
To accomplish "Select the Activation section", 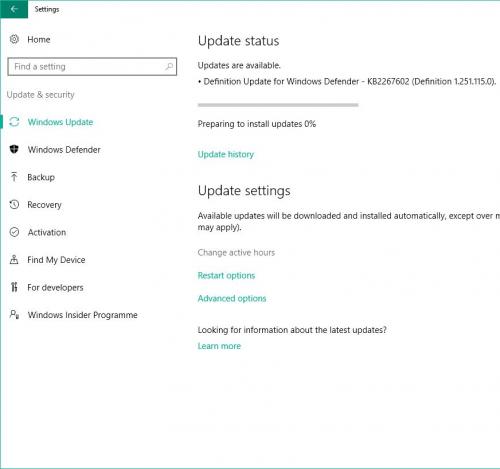I will point(47,232).
